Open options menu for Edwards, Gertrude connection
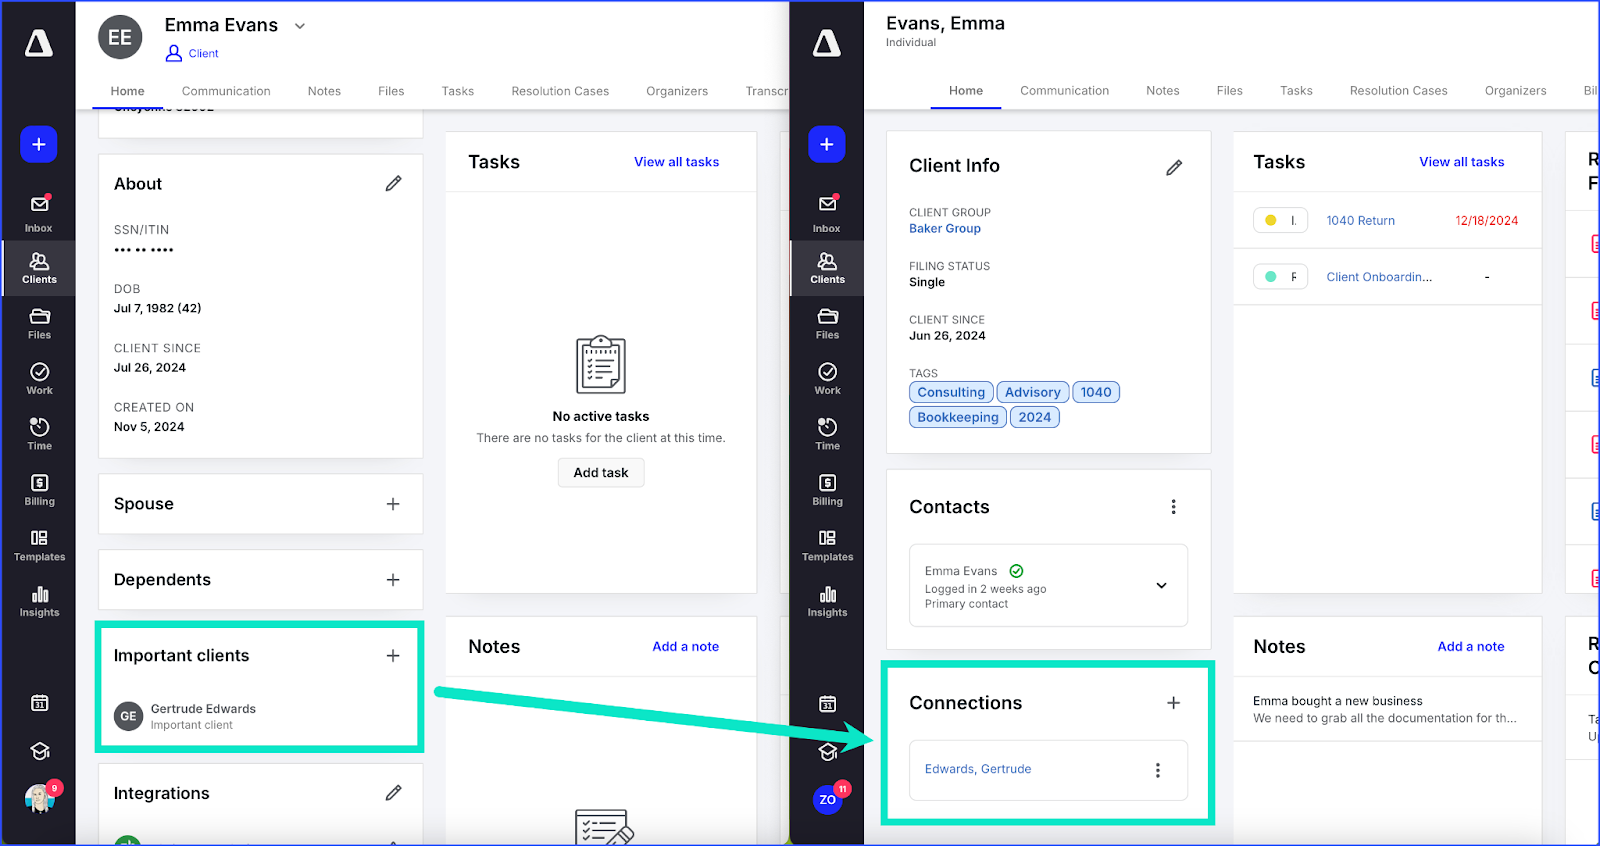The width and height of the screenshot is (1600, 846). coord(1157,770)
